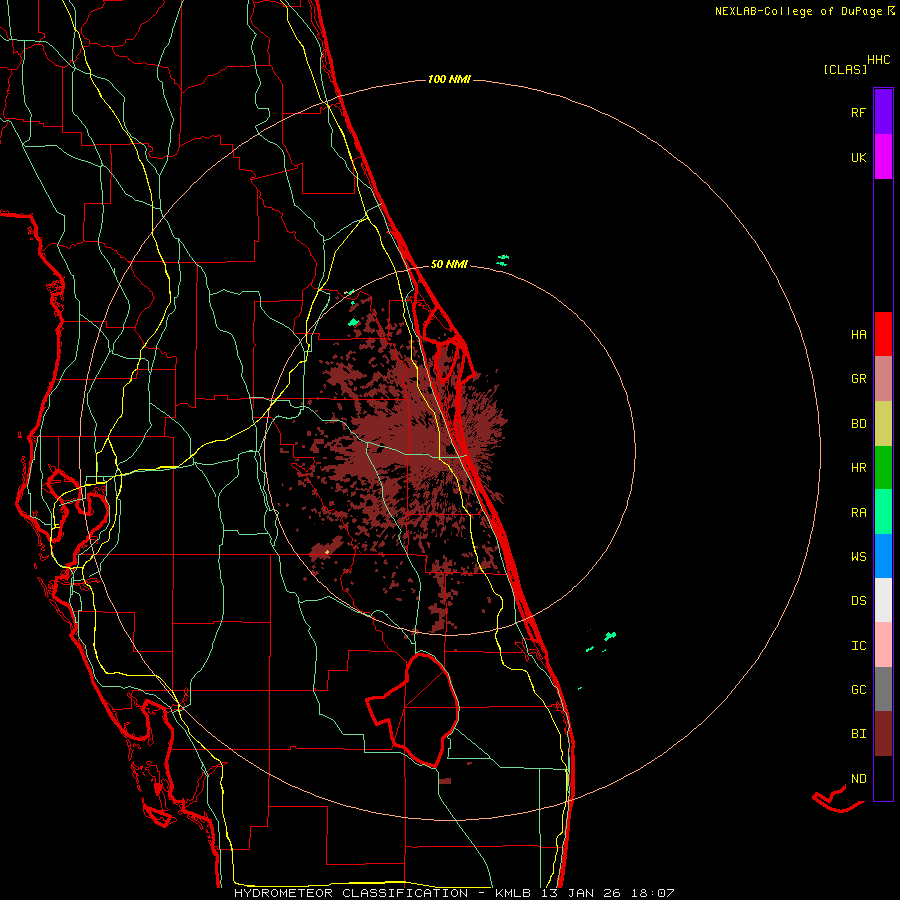Screen dimensions: 900x900
Task: Click the DS white legend swatch
Action: coord(883,600)
